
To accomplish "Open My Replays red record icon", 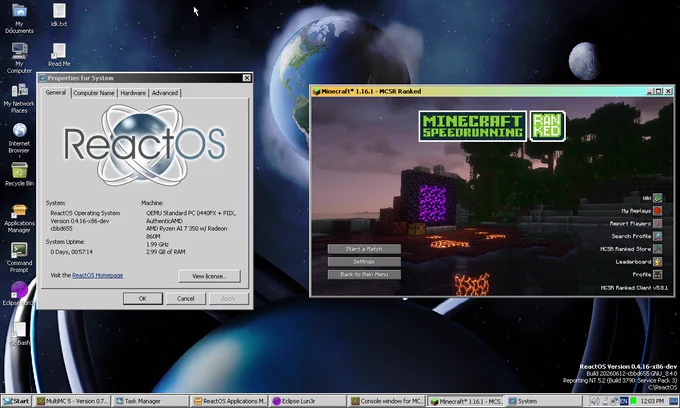I will [x=657, y=211].
